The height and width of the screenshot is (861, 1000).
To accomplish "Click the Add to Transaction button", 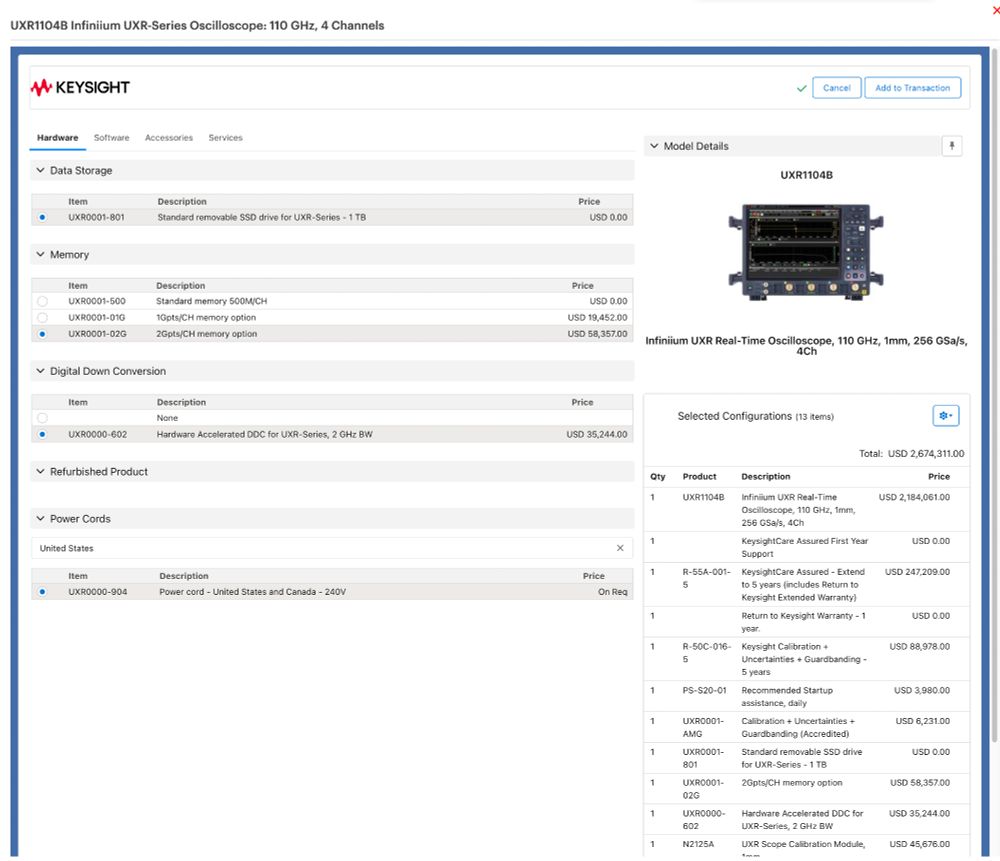I will [x=913, y=88].
